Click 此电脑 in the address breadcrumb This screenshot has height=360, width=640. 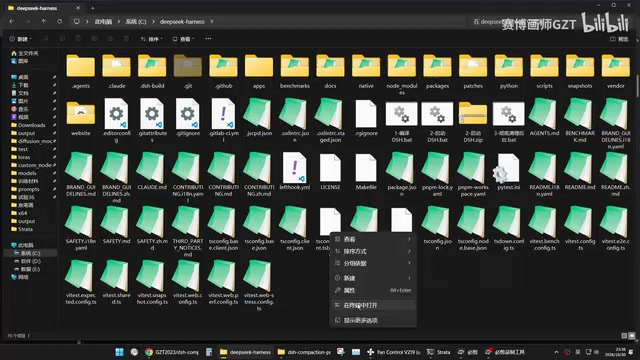(x=103, y=22)
